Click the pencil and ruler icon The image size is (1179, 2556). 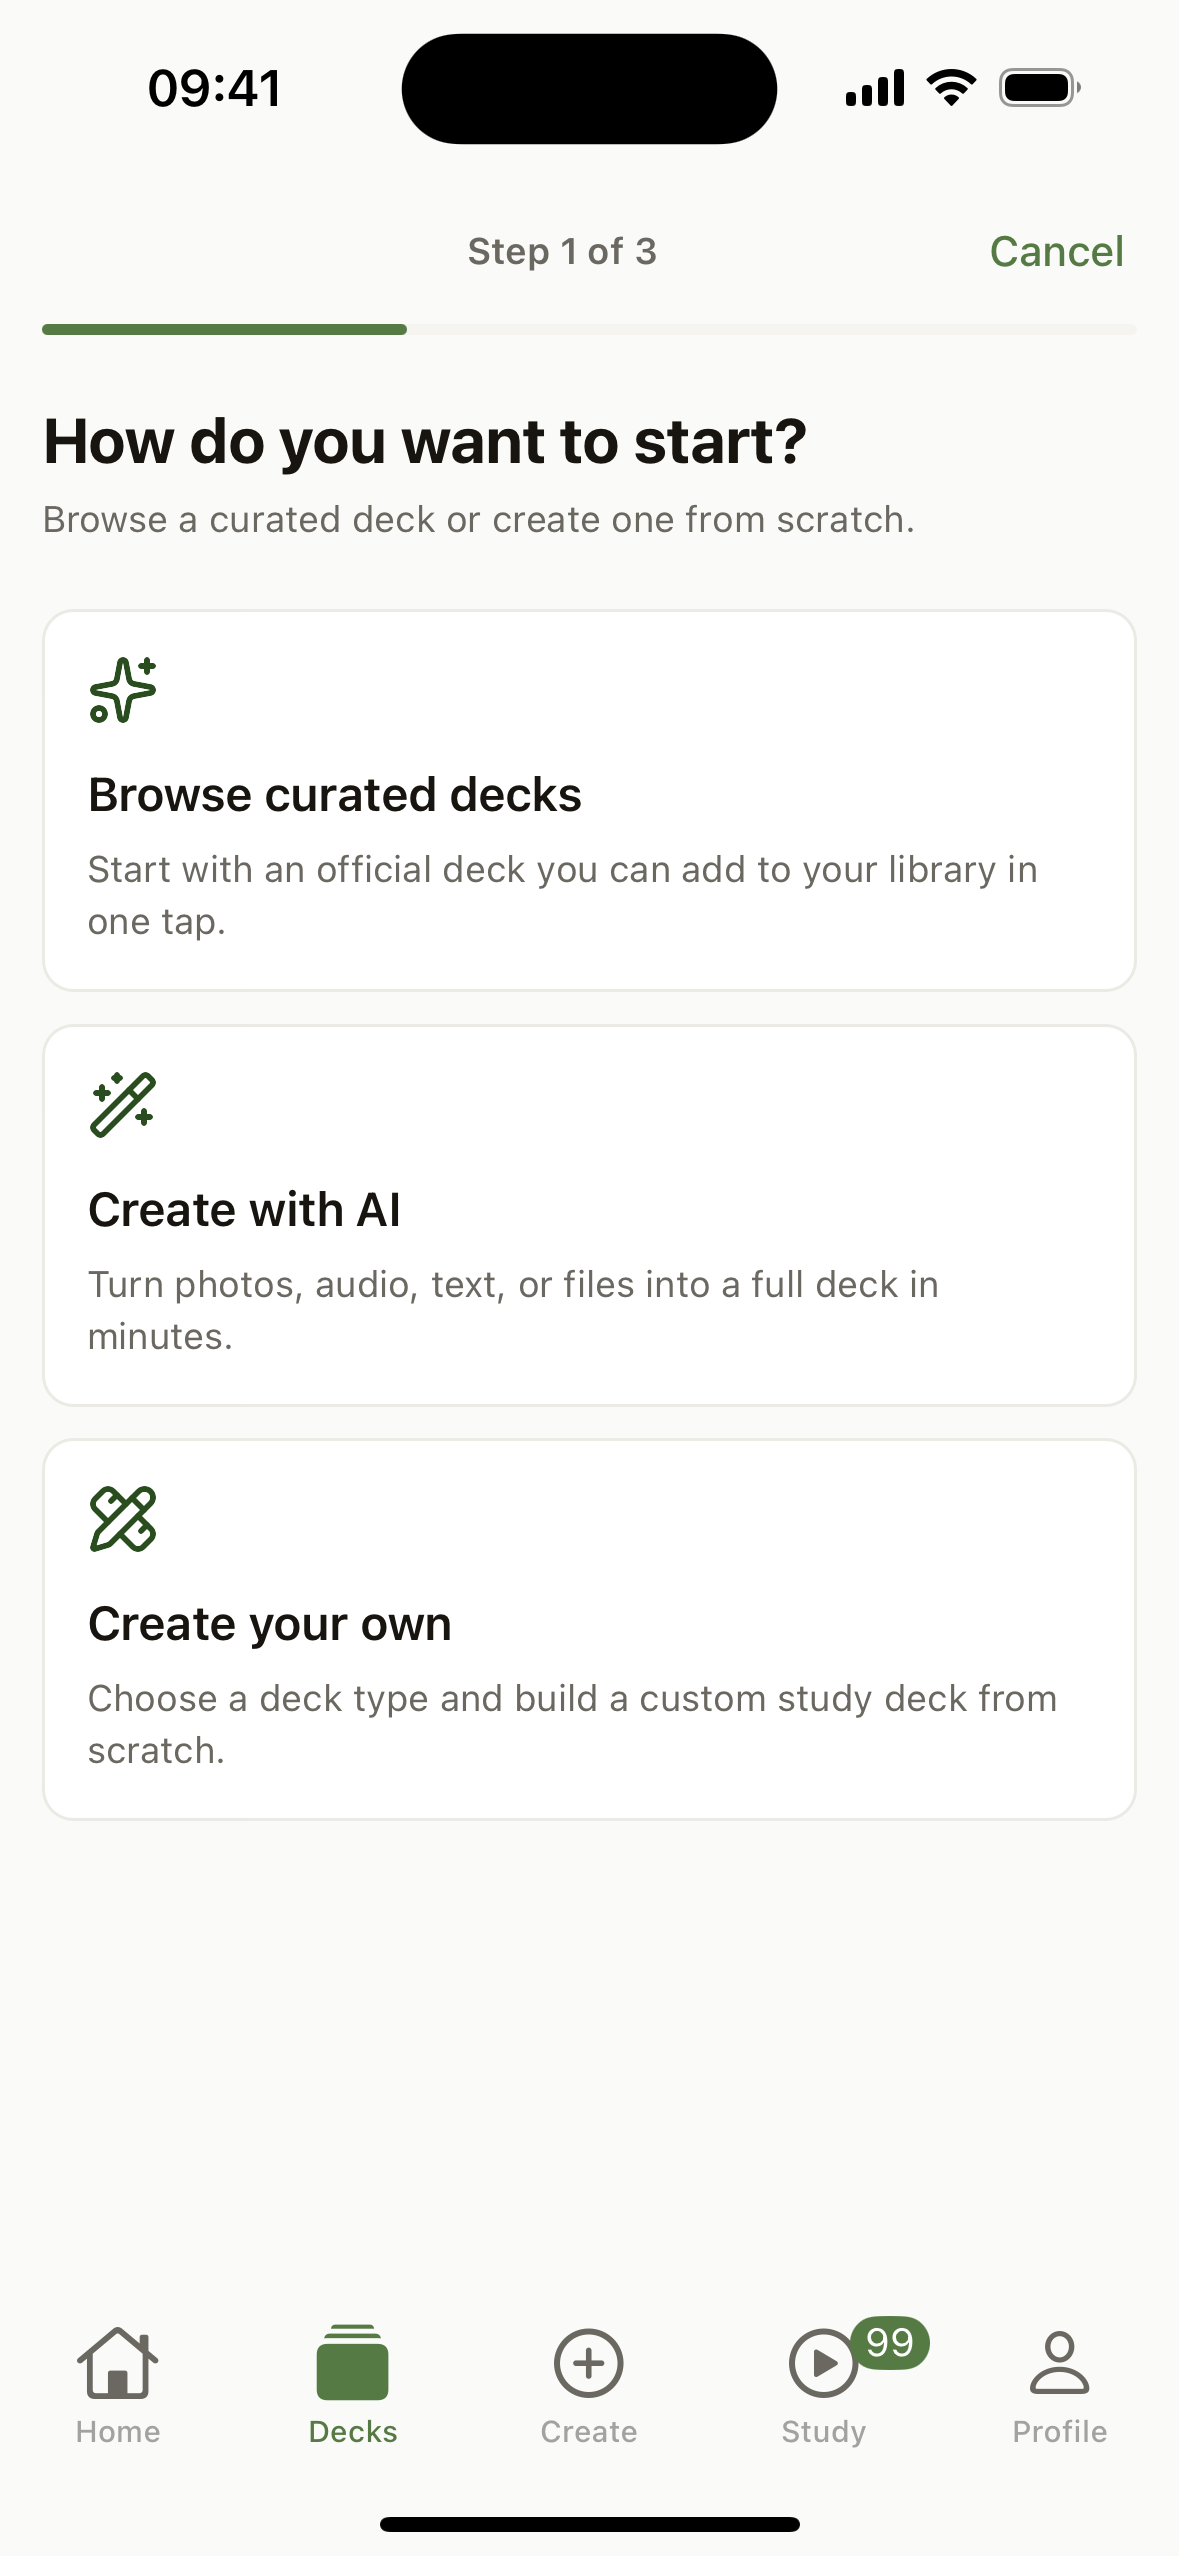[123, 1519]
